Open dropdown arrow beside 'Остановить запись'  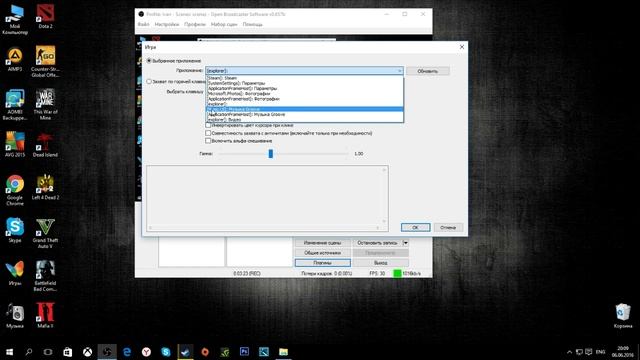click(x=405, y=243)
